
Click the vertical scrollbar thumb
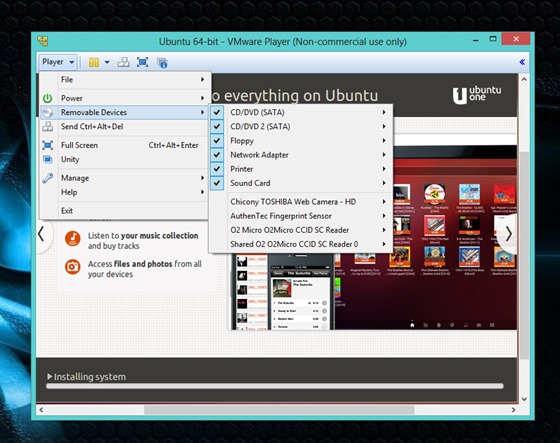[x=524, y=255]
